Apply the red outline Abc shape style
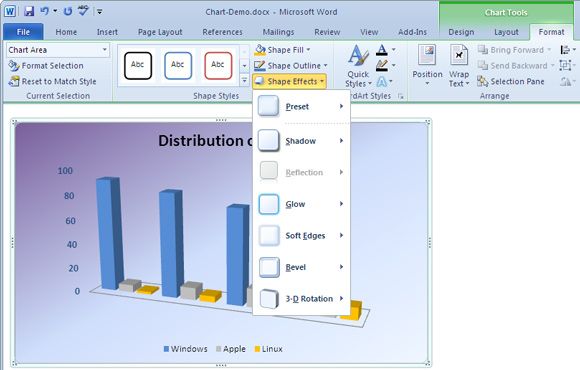The image size is (580, 370). [x=218, y=65]
